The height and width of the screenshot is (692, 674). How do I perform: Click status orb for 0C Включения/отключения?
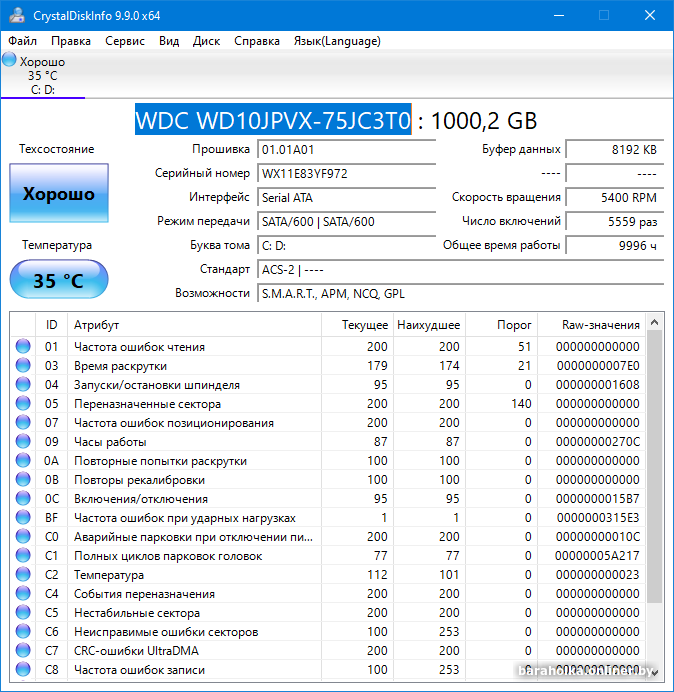pos(23,498)
